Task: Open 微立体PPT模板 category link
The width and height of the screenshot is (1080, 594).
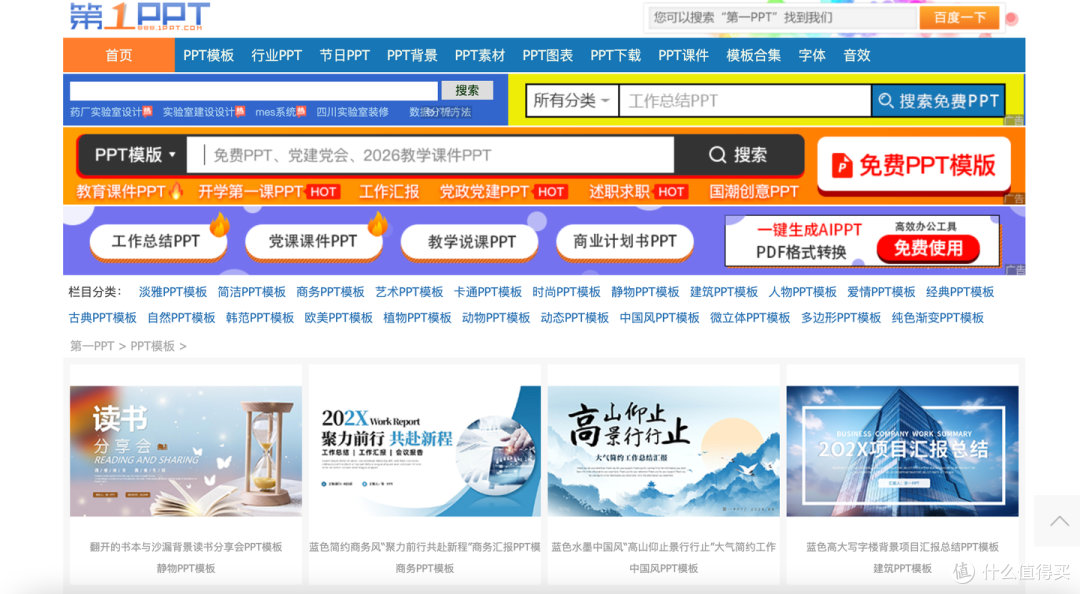Action: pyautogui.click(x=749, y=318)
